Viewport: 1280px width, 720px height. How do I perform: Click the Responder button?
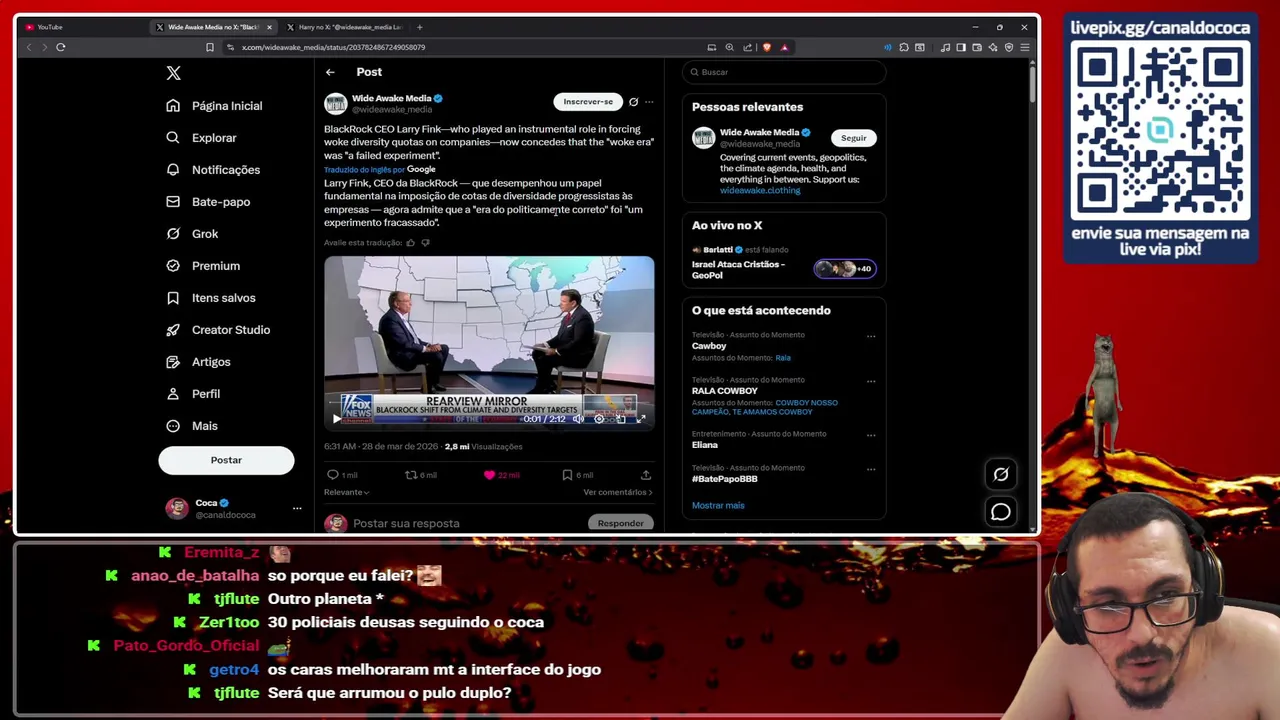[621, 523]
